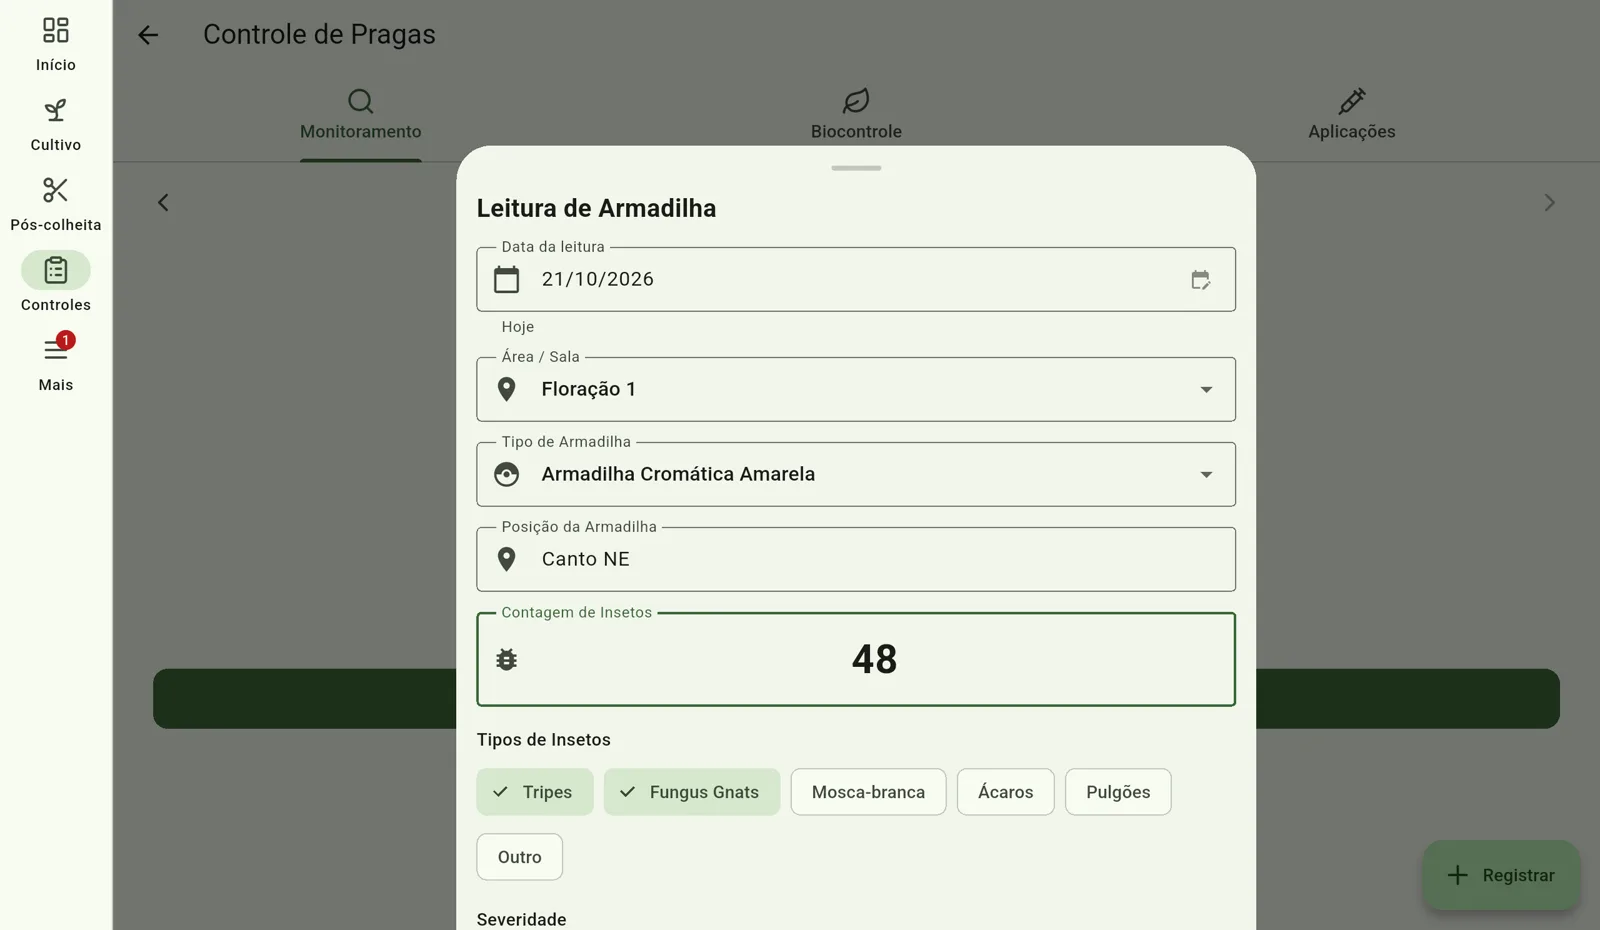Deselect the Fungus Gnats chip

692,792
